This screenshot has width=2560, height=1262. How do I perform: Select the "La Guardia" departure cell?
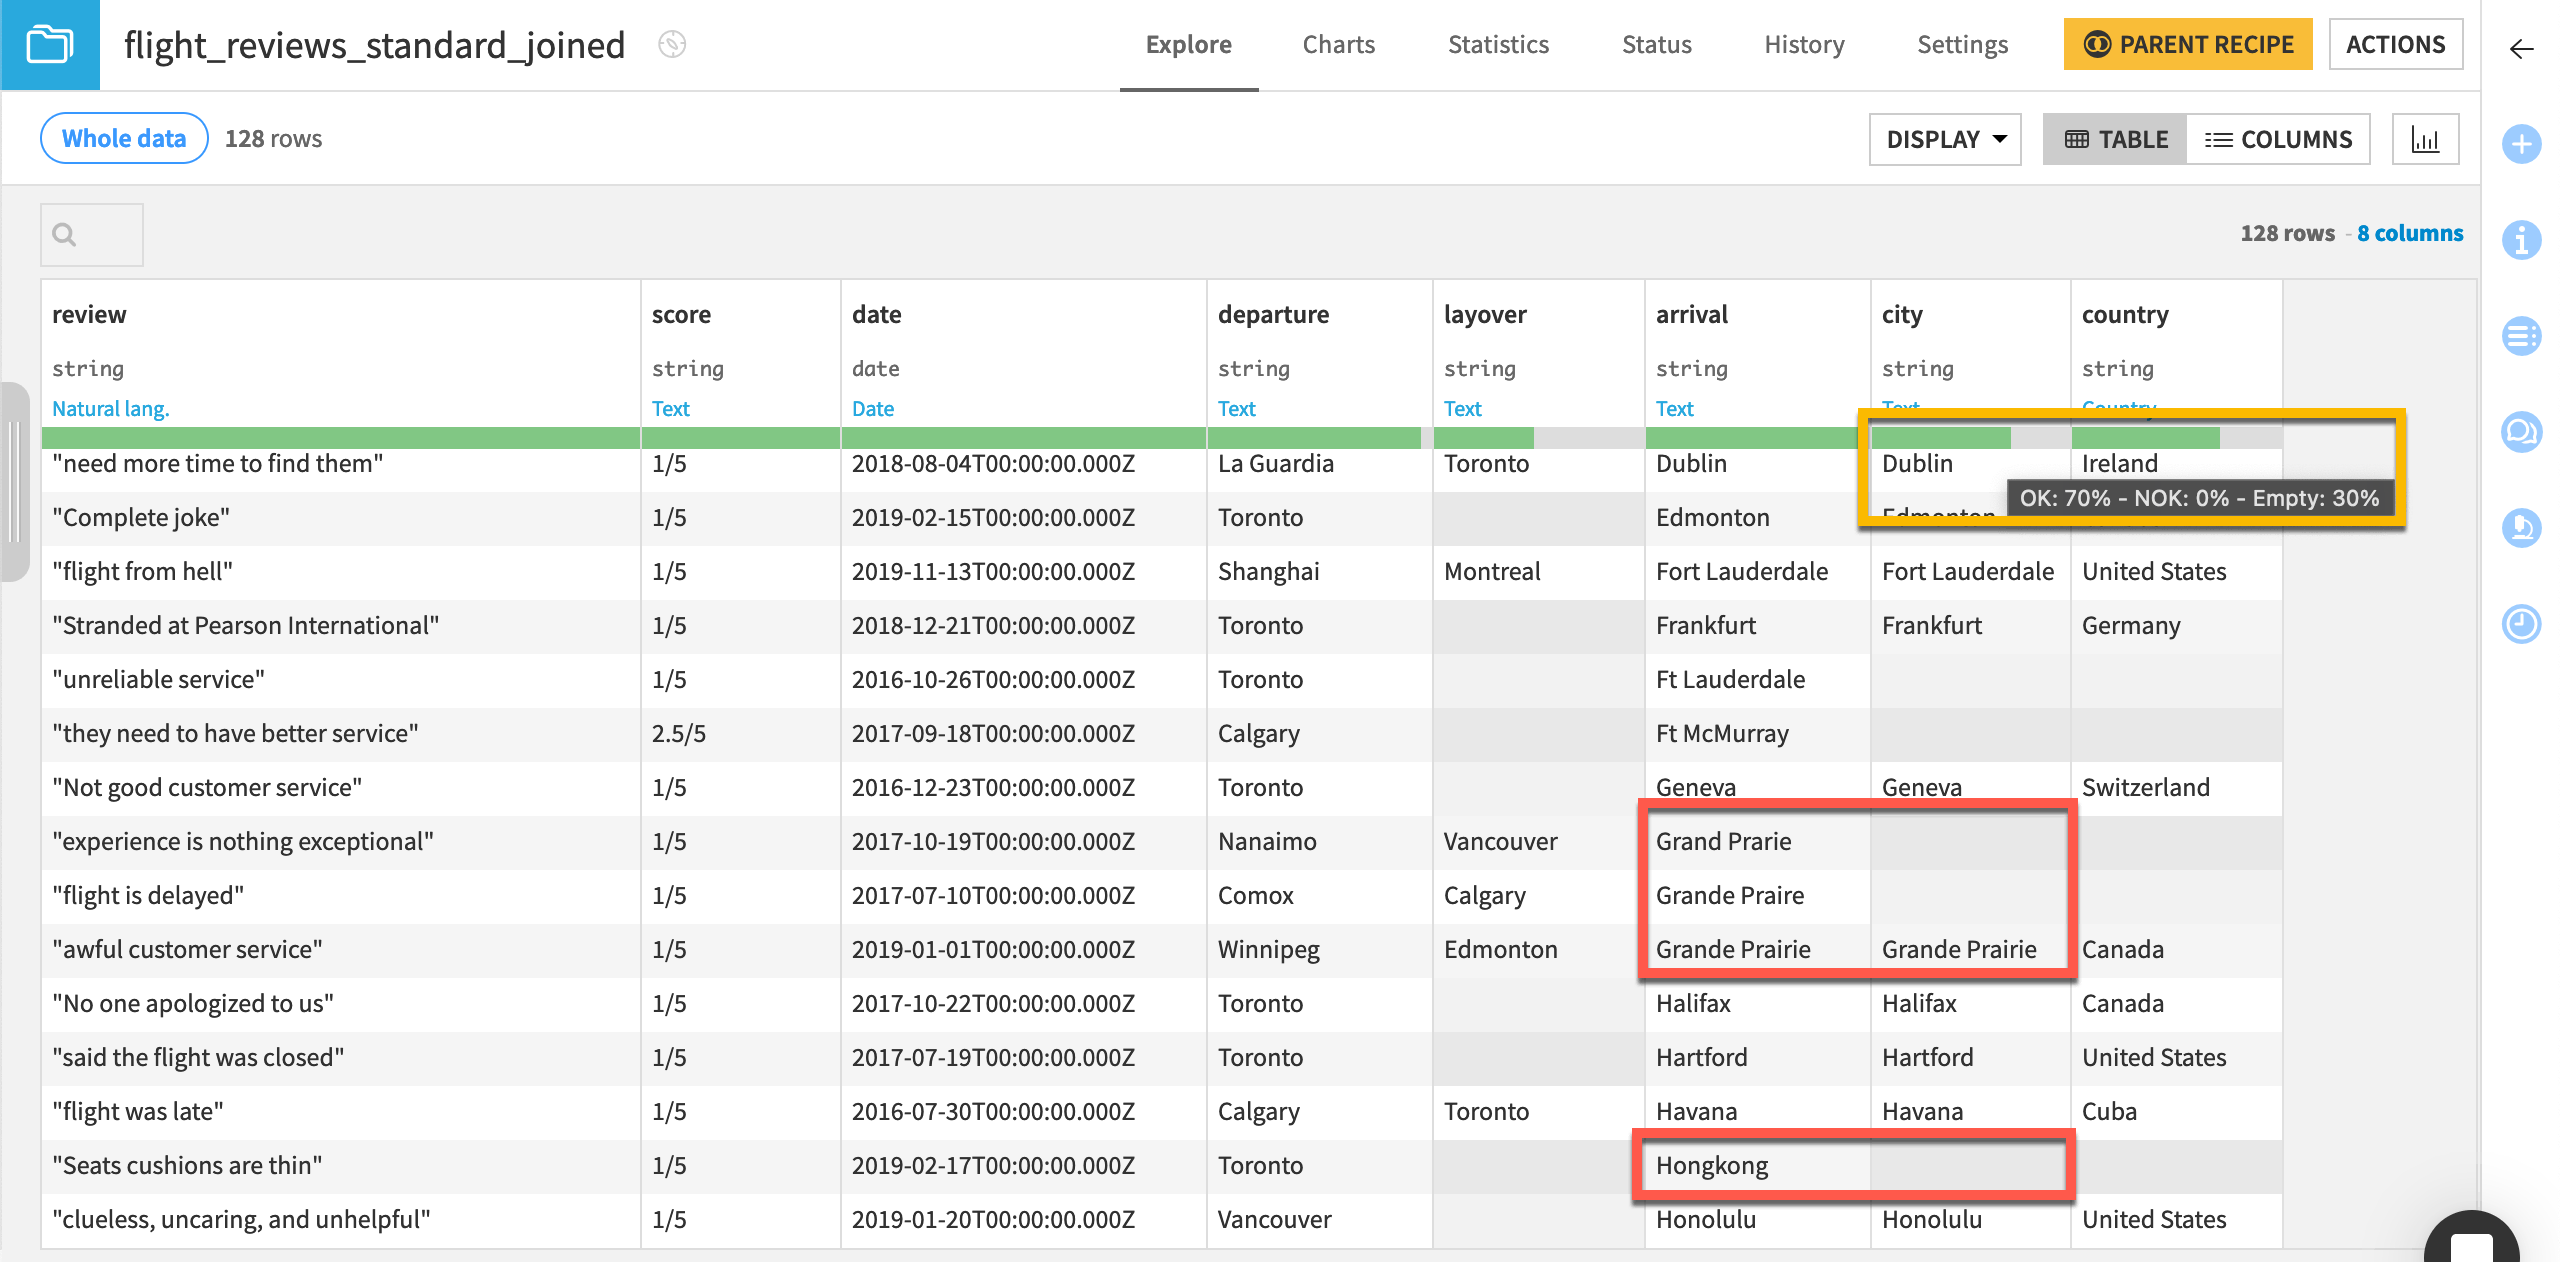(1319, 463)
